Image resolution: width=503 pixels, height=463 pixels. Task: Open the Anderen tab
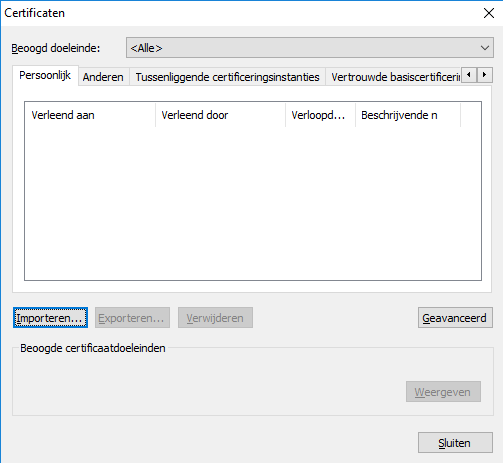(x=103, y=77)
